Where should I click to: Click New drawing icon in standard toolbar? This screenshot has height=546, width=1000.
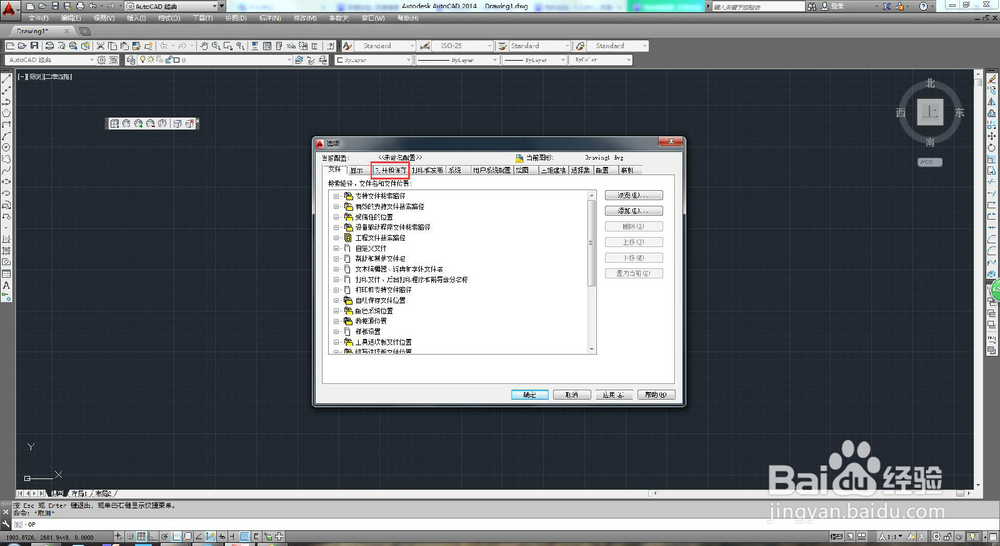(x=10, y=46)
